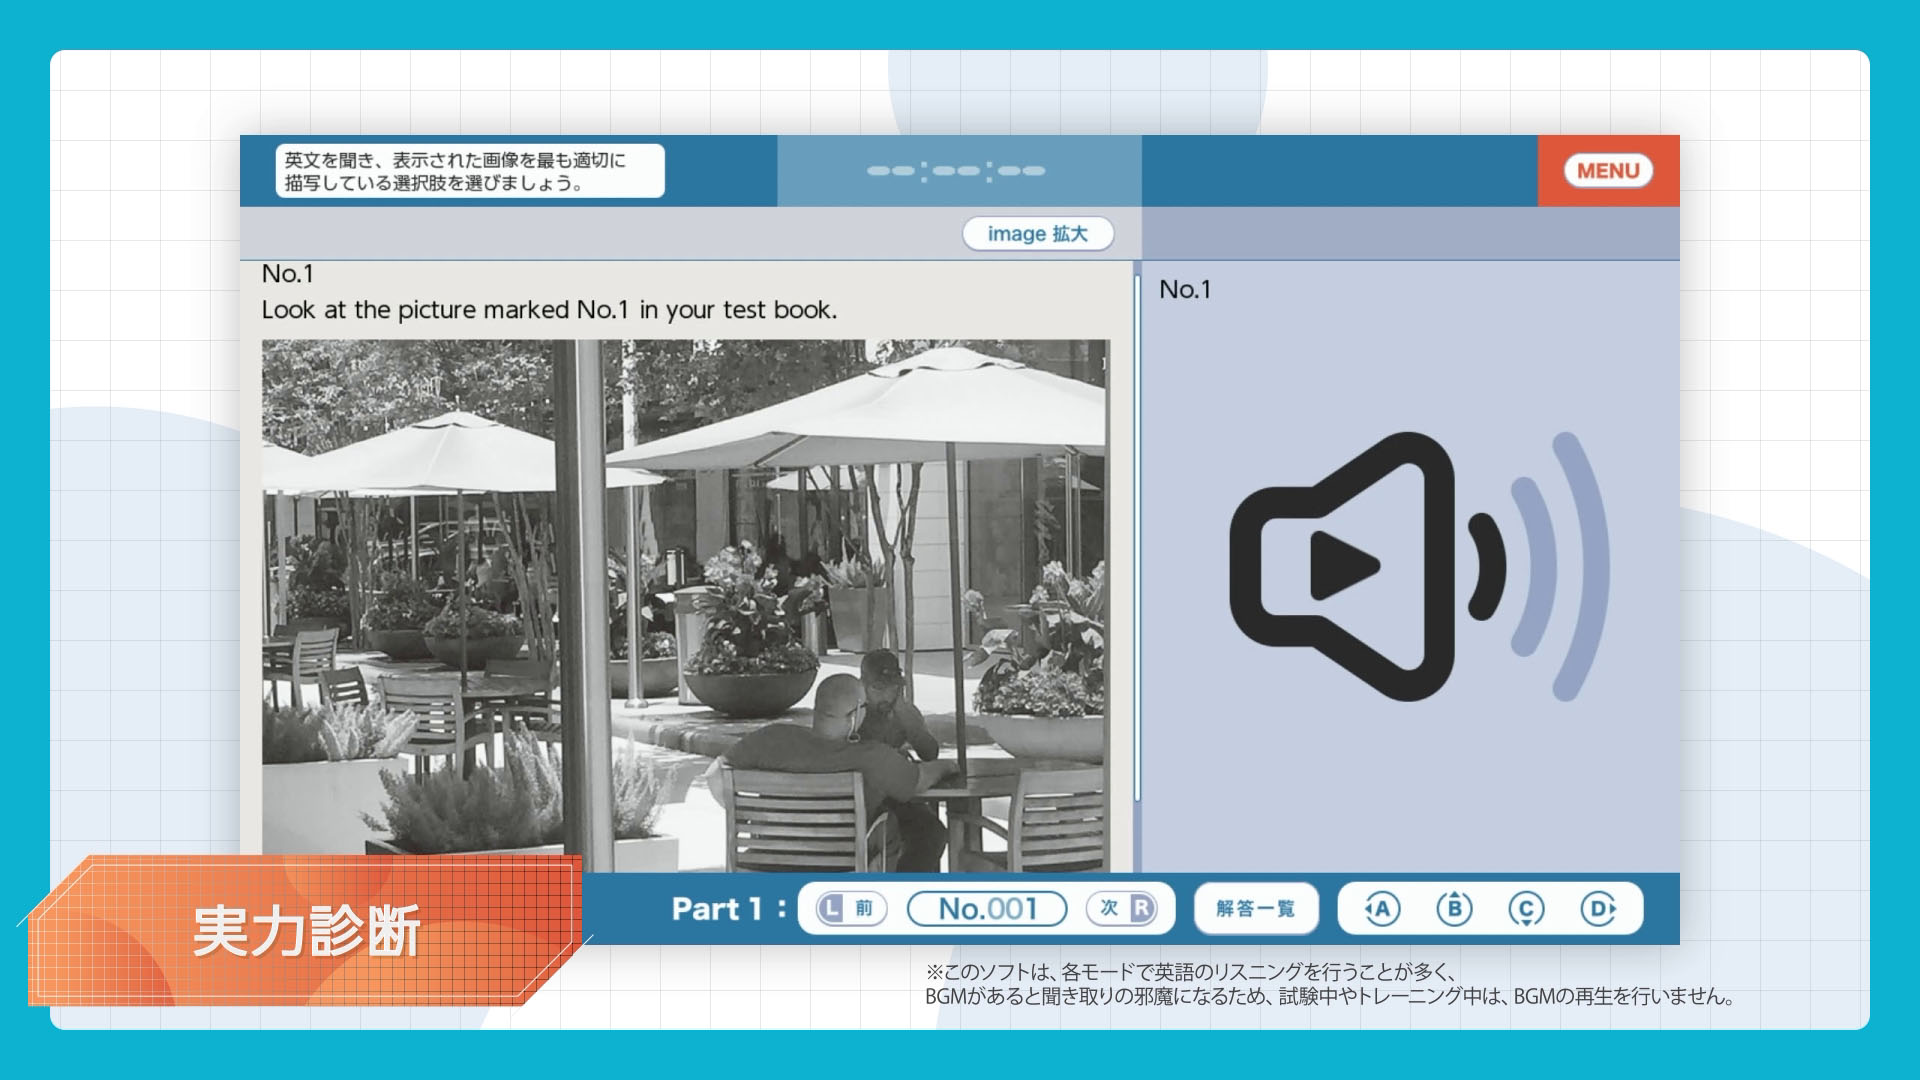Click the question text about test book

click(549, 310)
